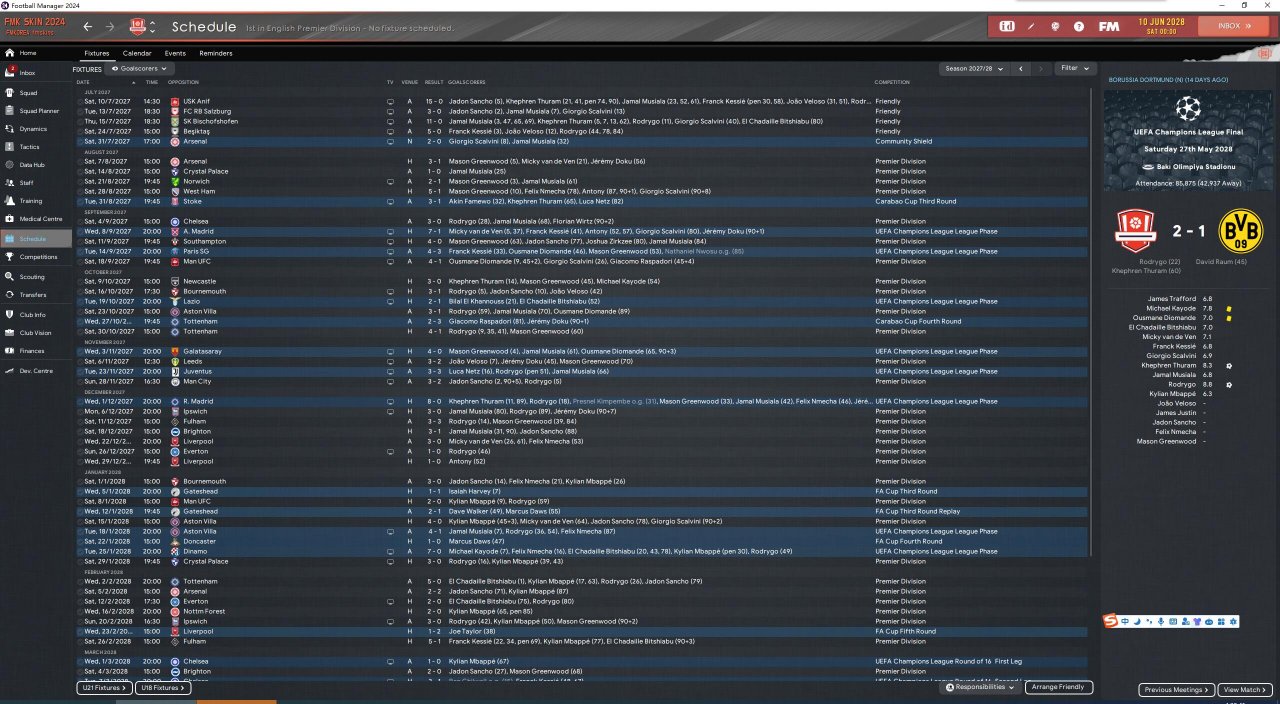Open the Community Shield Arsenal fixture

click(582, 141)
